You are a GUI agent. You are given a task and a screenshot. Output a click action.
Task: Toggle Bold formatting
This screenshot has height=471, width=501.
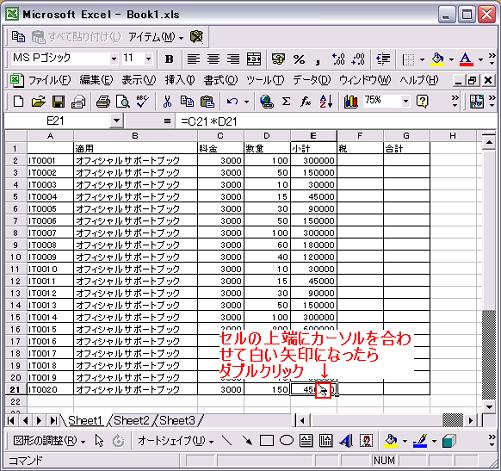(x=169, y=59)
